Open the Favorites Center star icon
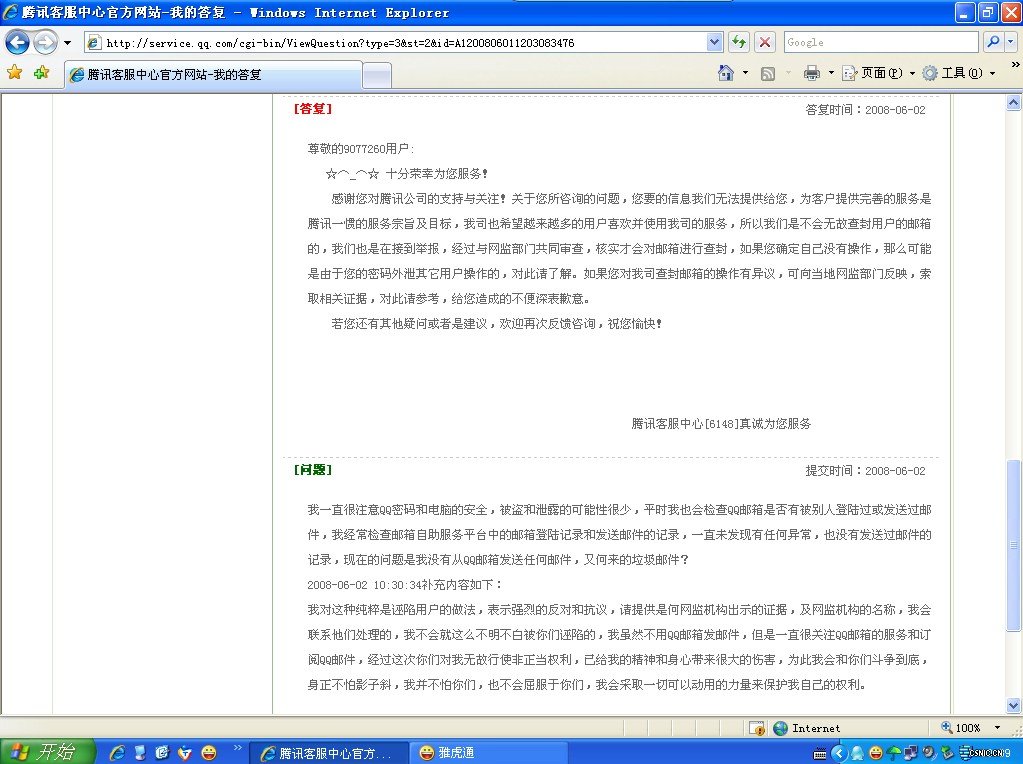Screen dimensions: 1023x764 pyautogui.click(x=15, y=73)
